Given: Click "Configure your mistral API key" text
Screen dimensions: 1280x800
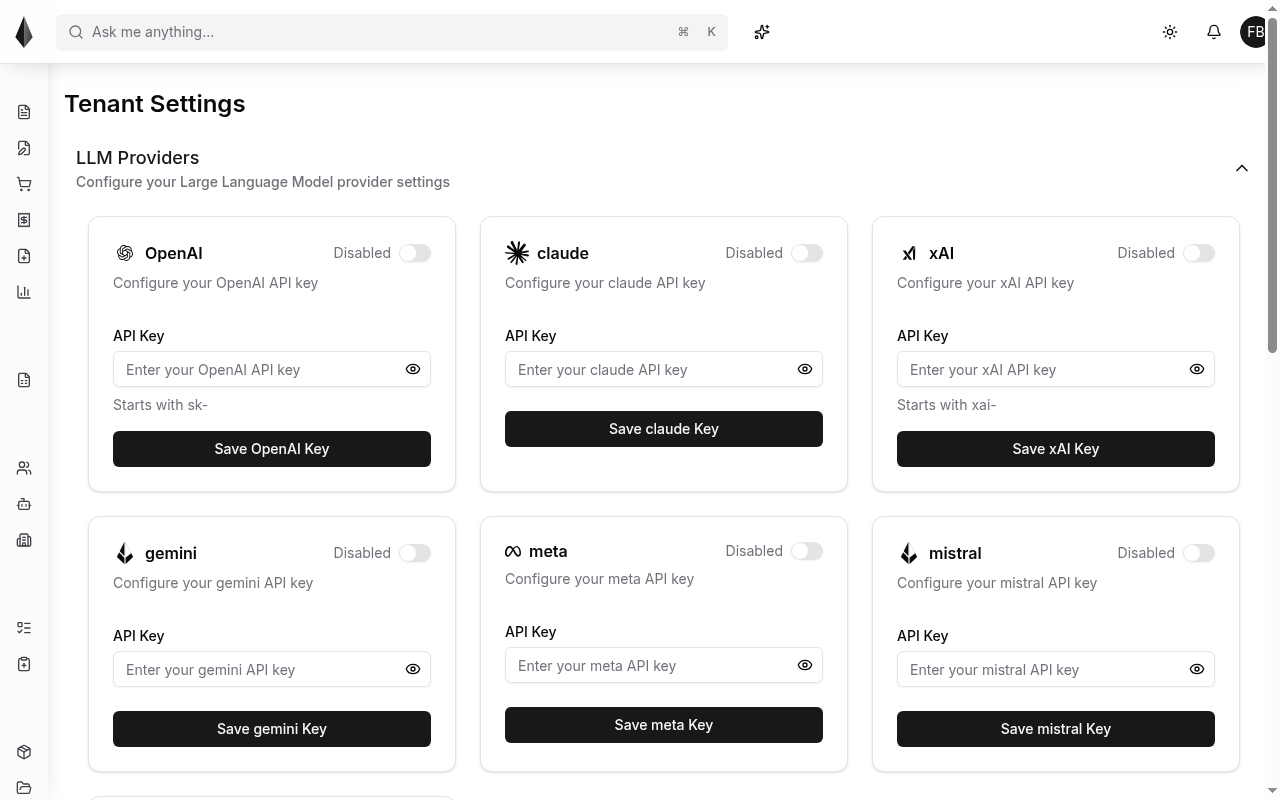Looking at the screenshot, I should tap(997, 583).
